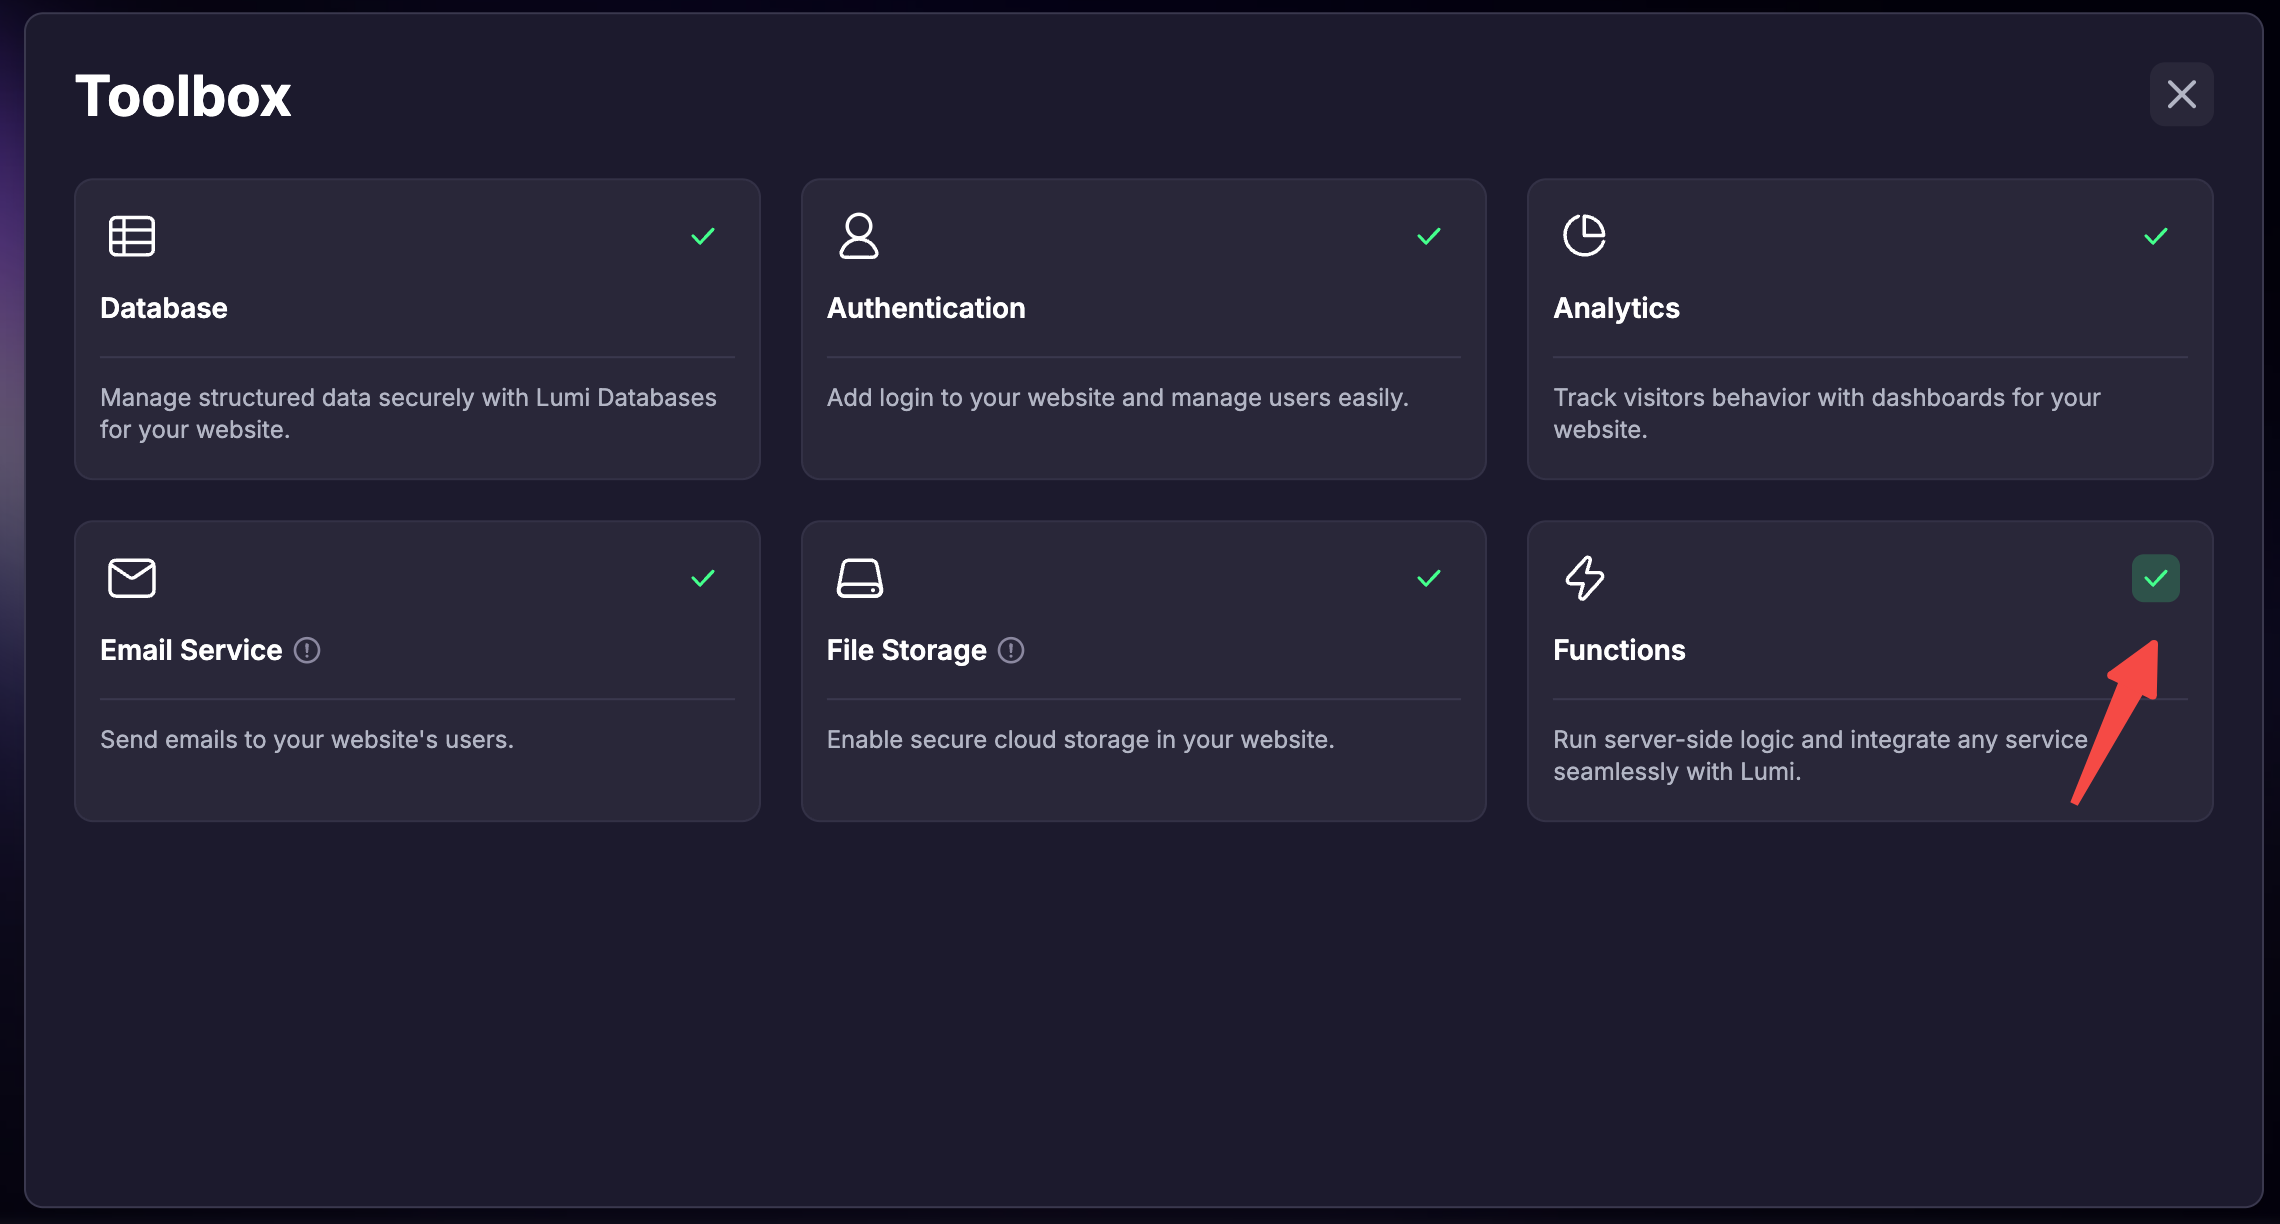Disable the highlighted Functions checkmark

click(x=2155, y=578)
